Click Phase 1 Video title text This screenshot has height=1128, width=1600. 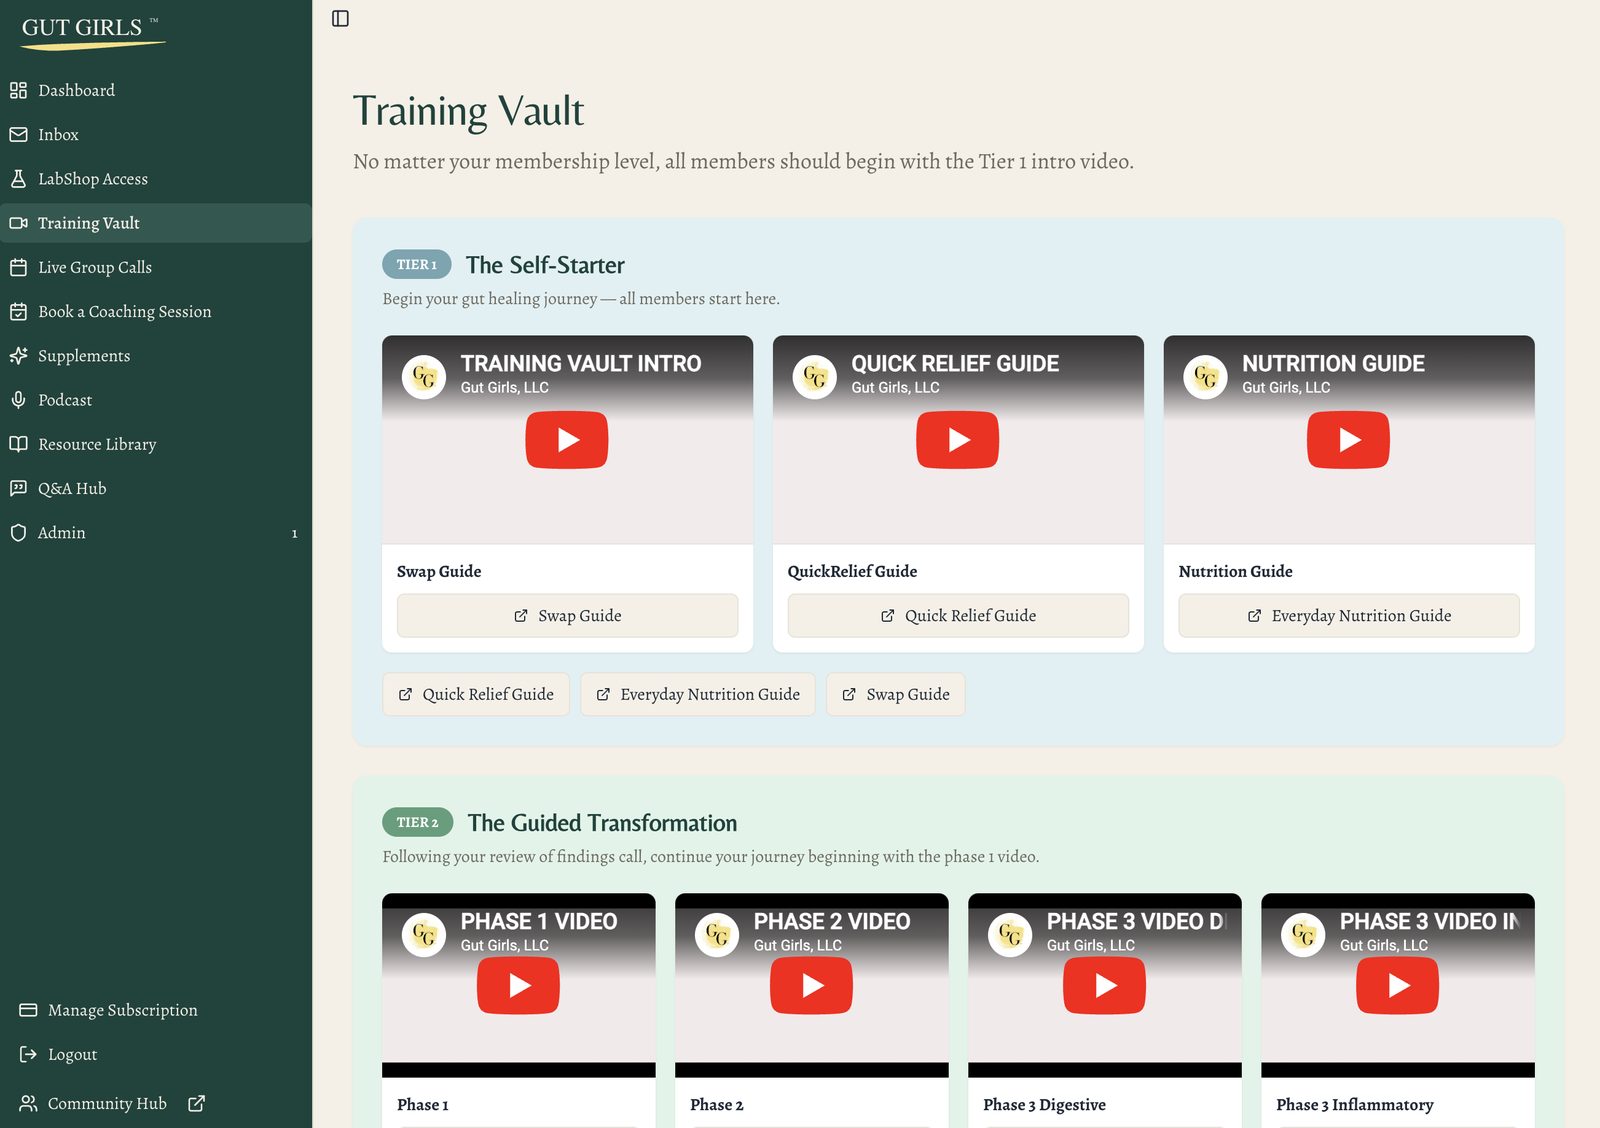[x=539, y=922]
